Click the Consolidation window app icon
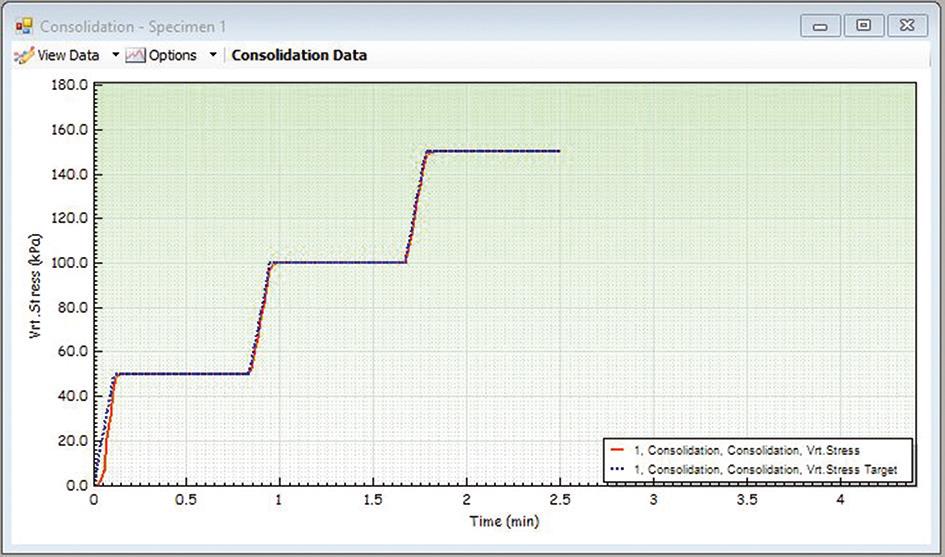Viewport: 945px width, 557px height. click(24, 26)
